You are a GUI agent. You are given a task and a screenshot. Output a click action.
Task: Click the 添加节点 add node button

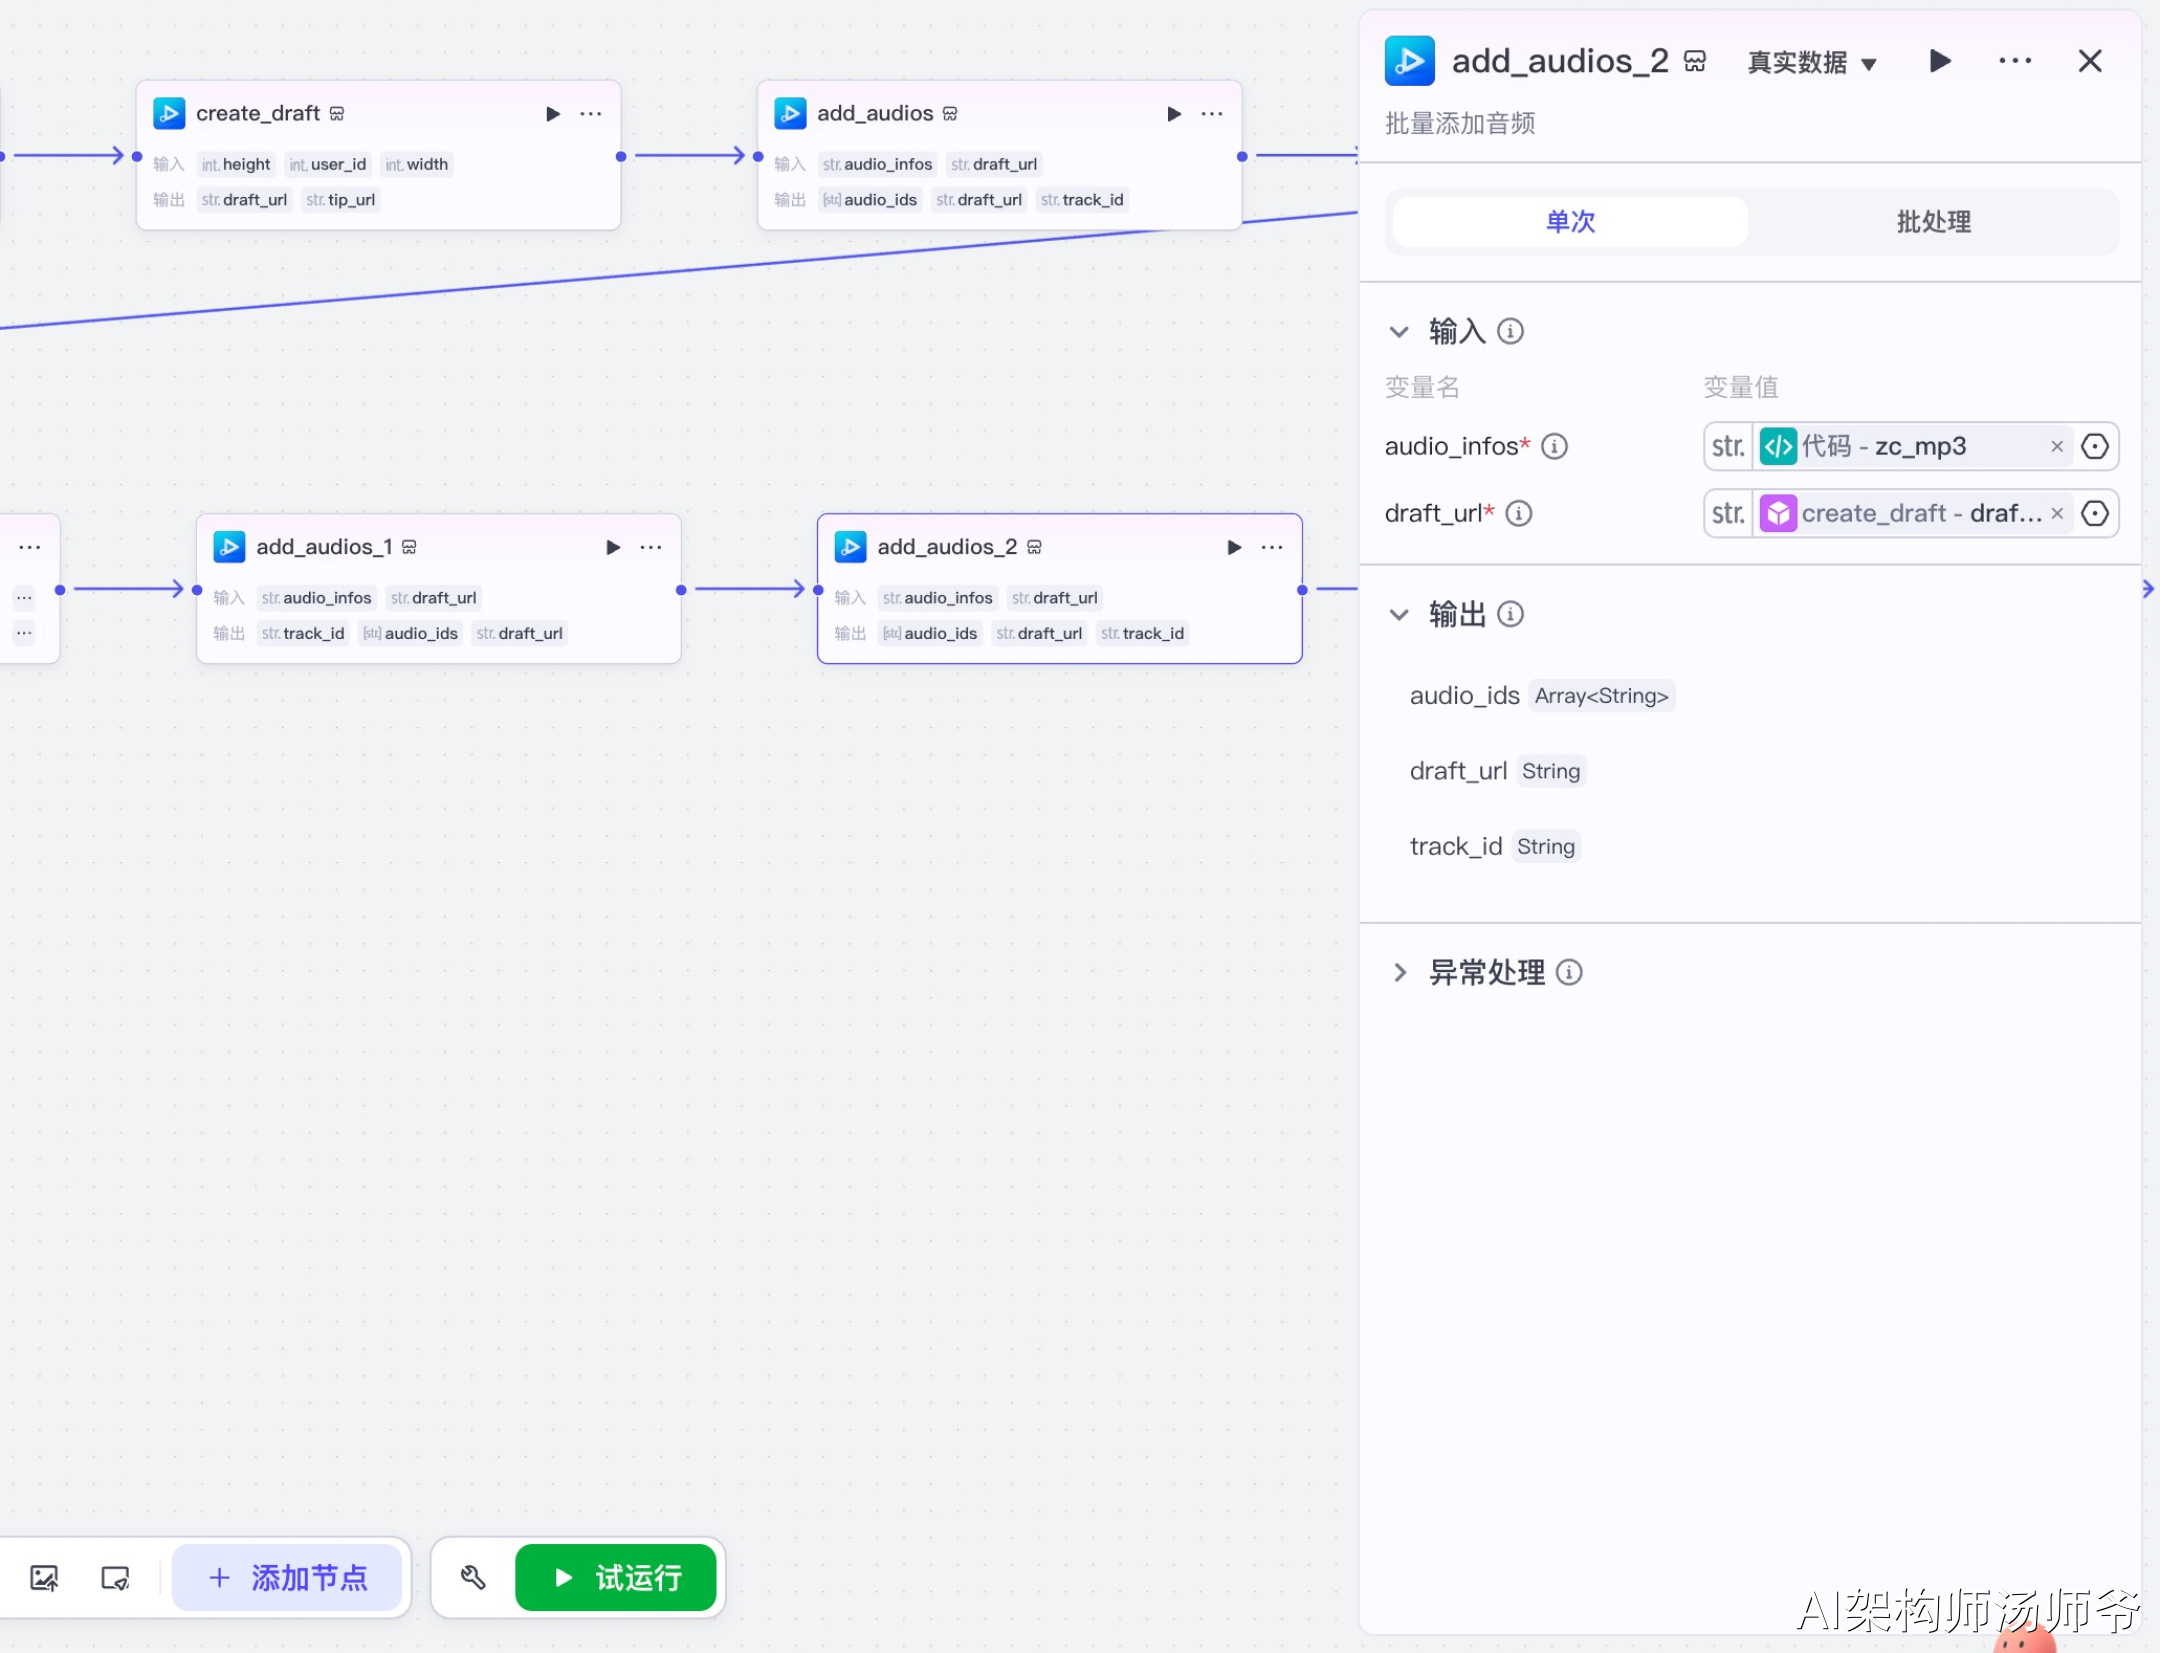[x=288, y=1578]
